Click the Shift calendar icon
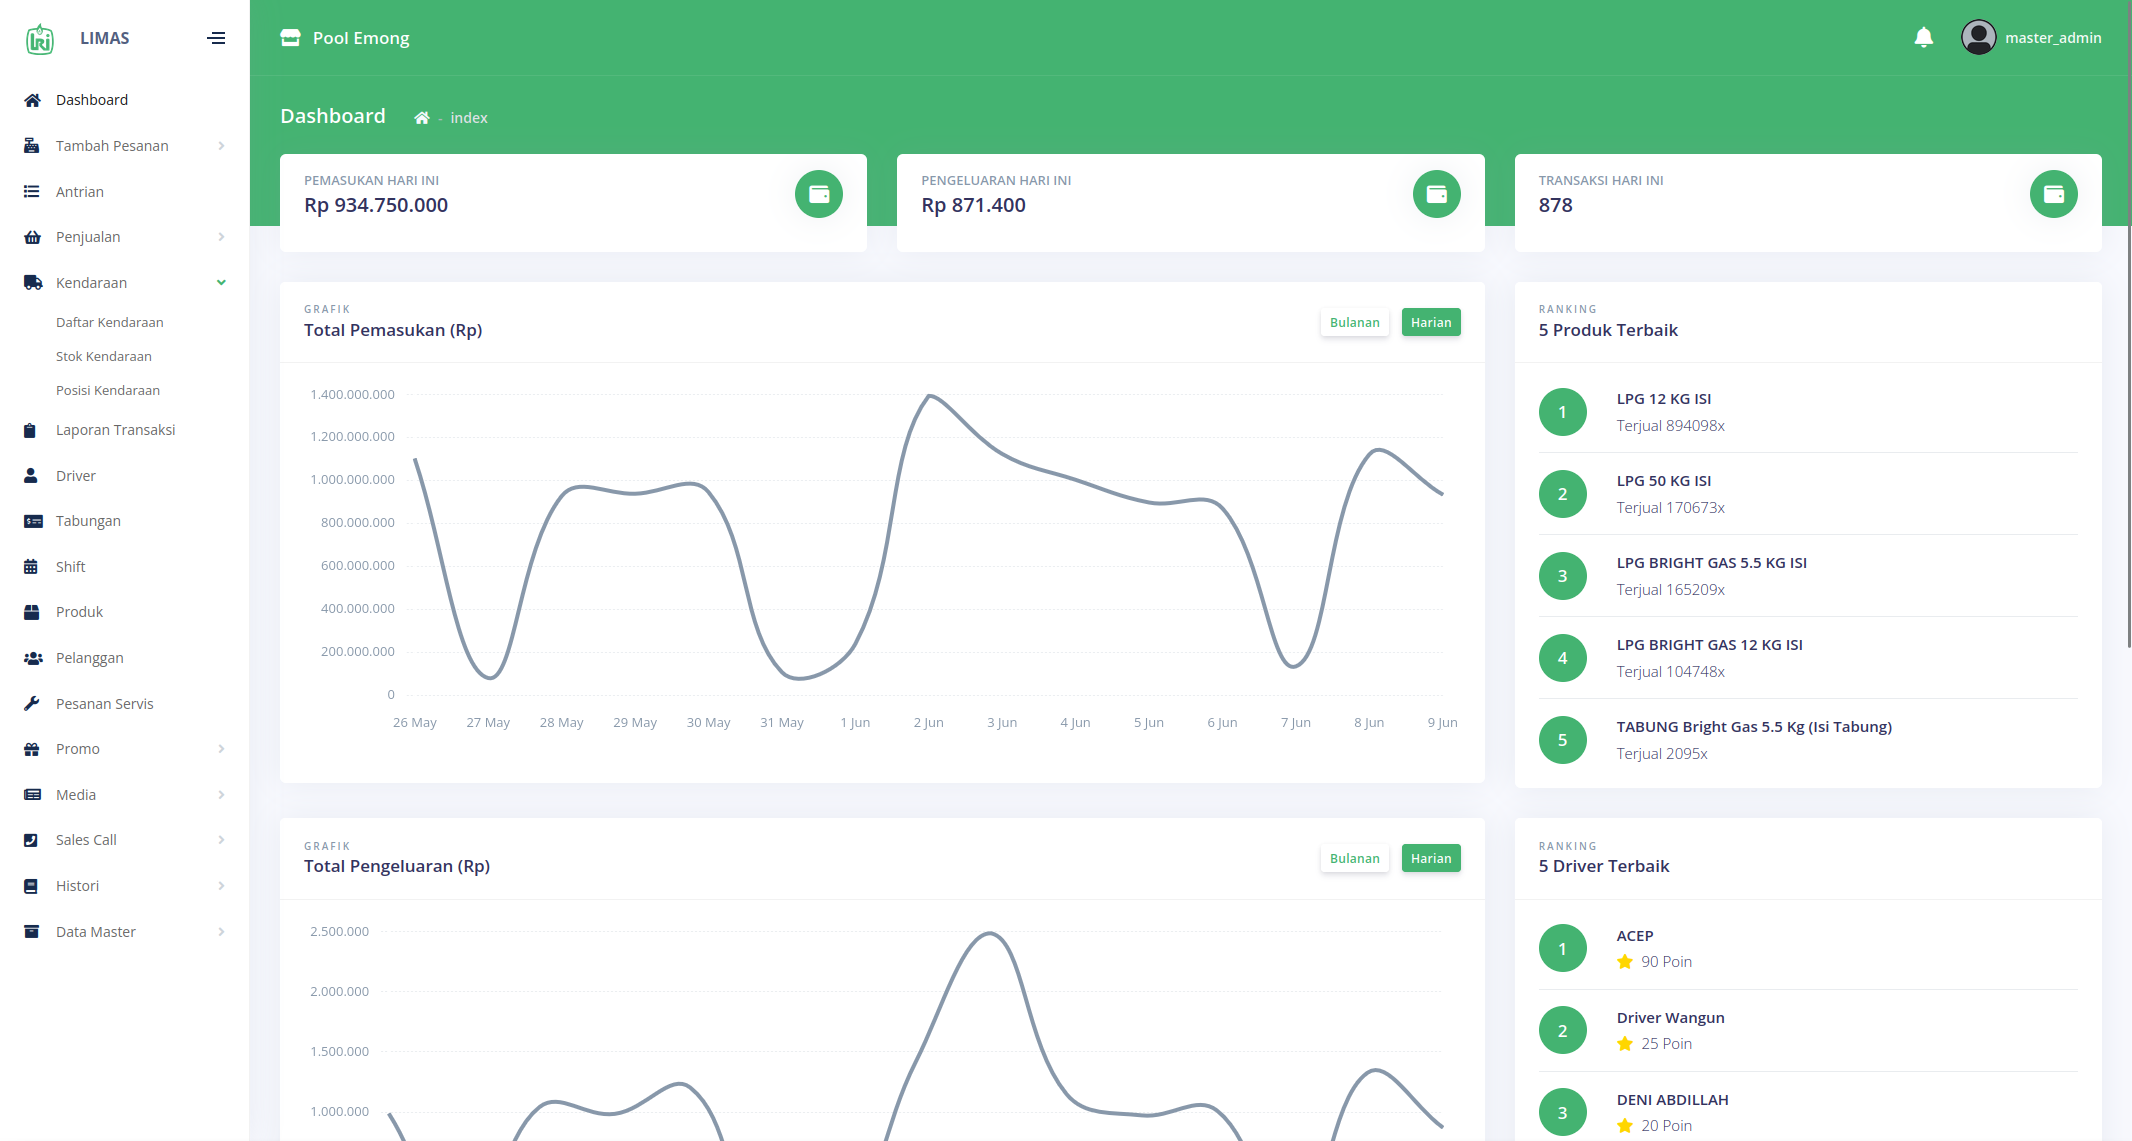 (31, 567)
